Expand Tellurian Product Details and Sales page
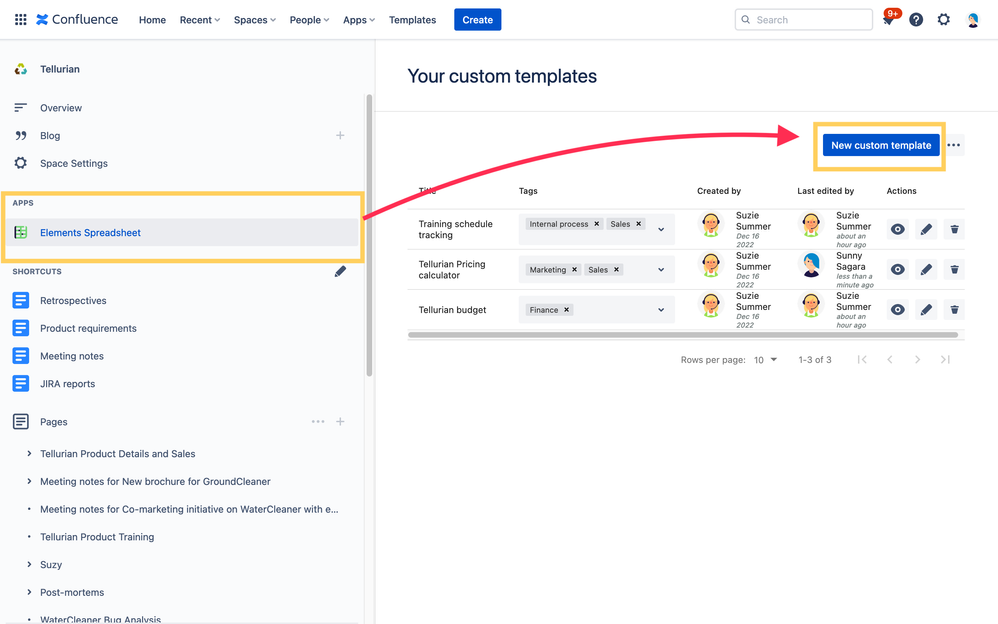This screenshot has height=624, width=998. coord(27,453)
